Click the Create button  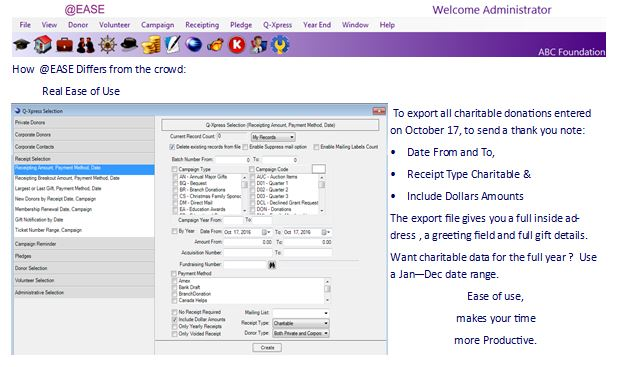coord(267,348)
